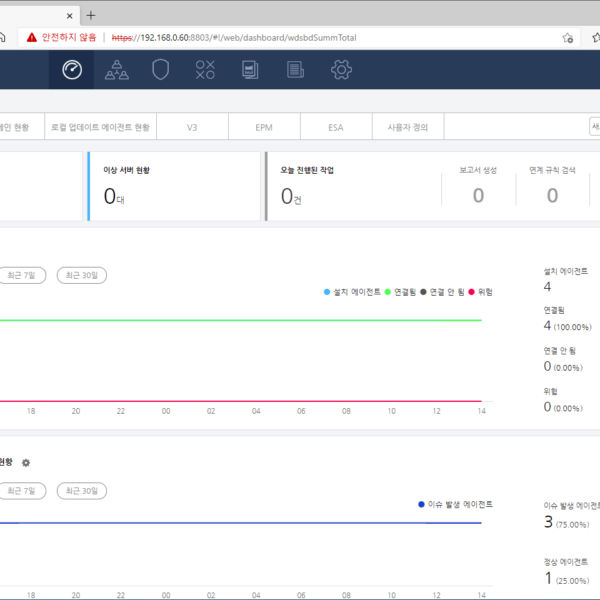The height and width of the screenshot is (600, 600).
Task: Open the organization hierarchy icon
Action: 117,70
